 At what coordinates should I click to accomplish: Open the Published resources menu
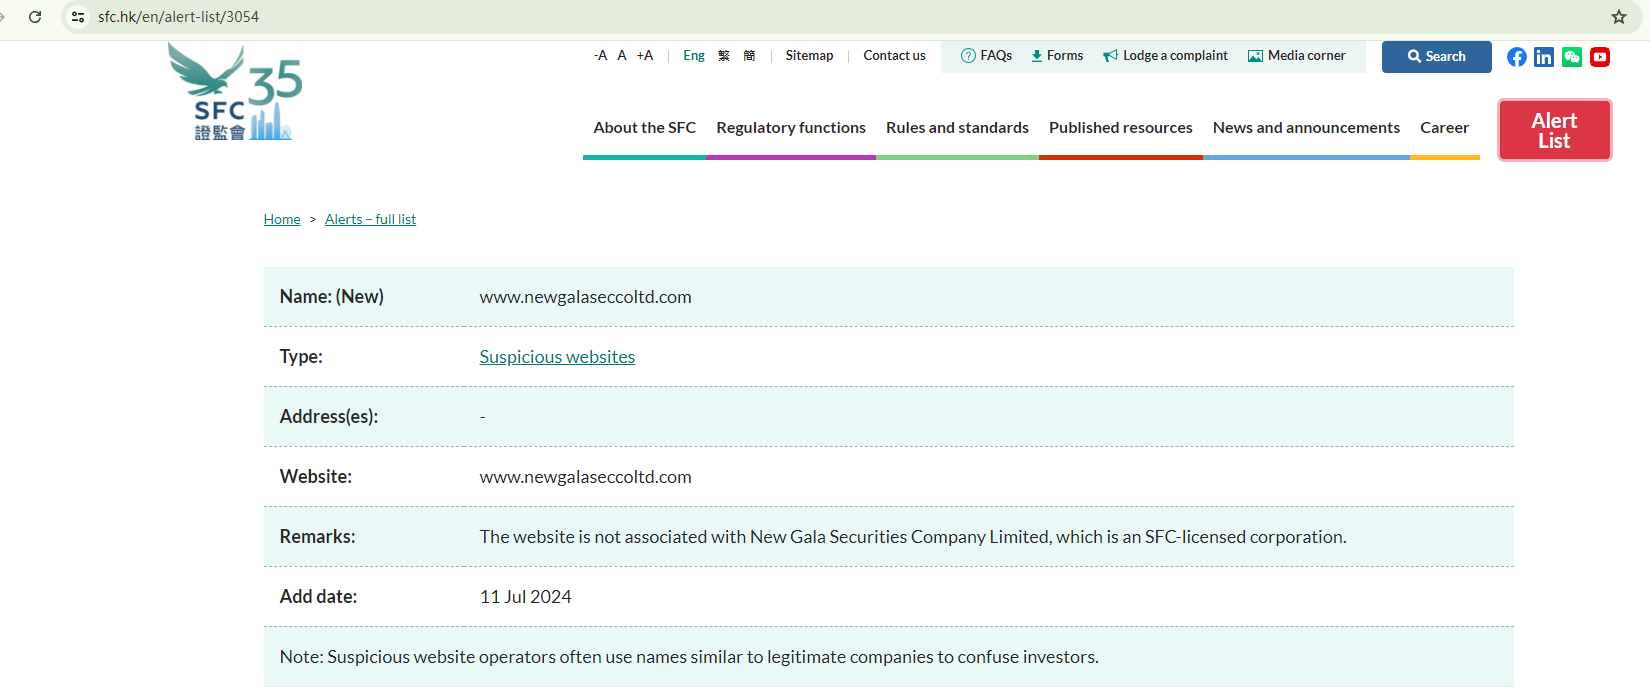tap(1120, 128)
